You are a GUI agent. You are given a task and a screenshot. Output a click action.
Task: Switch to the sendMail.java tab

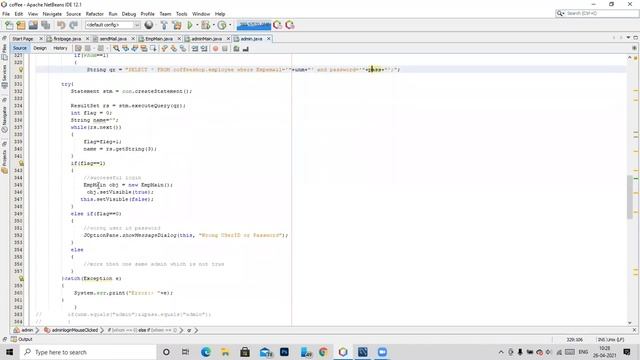pyautogui.click(x=113, y=39)
